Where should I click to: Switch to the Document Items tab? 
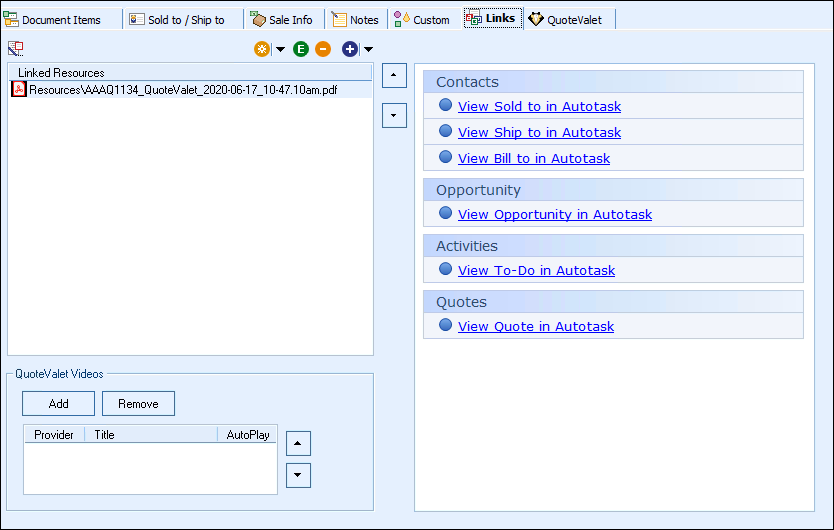pyautogui.click(x=61, y=19)
